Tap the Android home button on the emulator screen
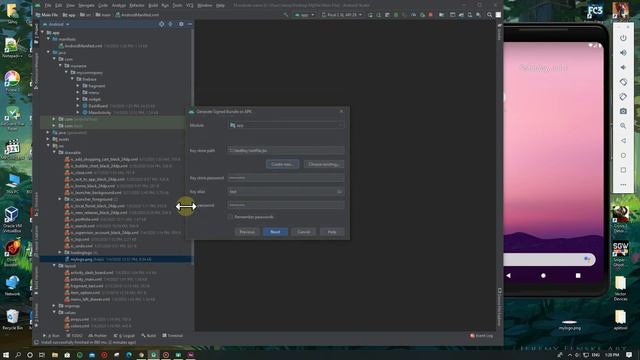 click(x=543, y=276)
